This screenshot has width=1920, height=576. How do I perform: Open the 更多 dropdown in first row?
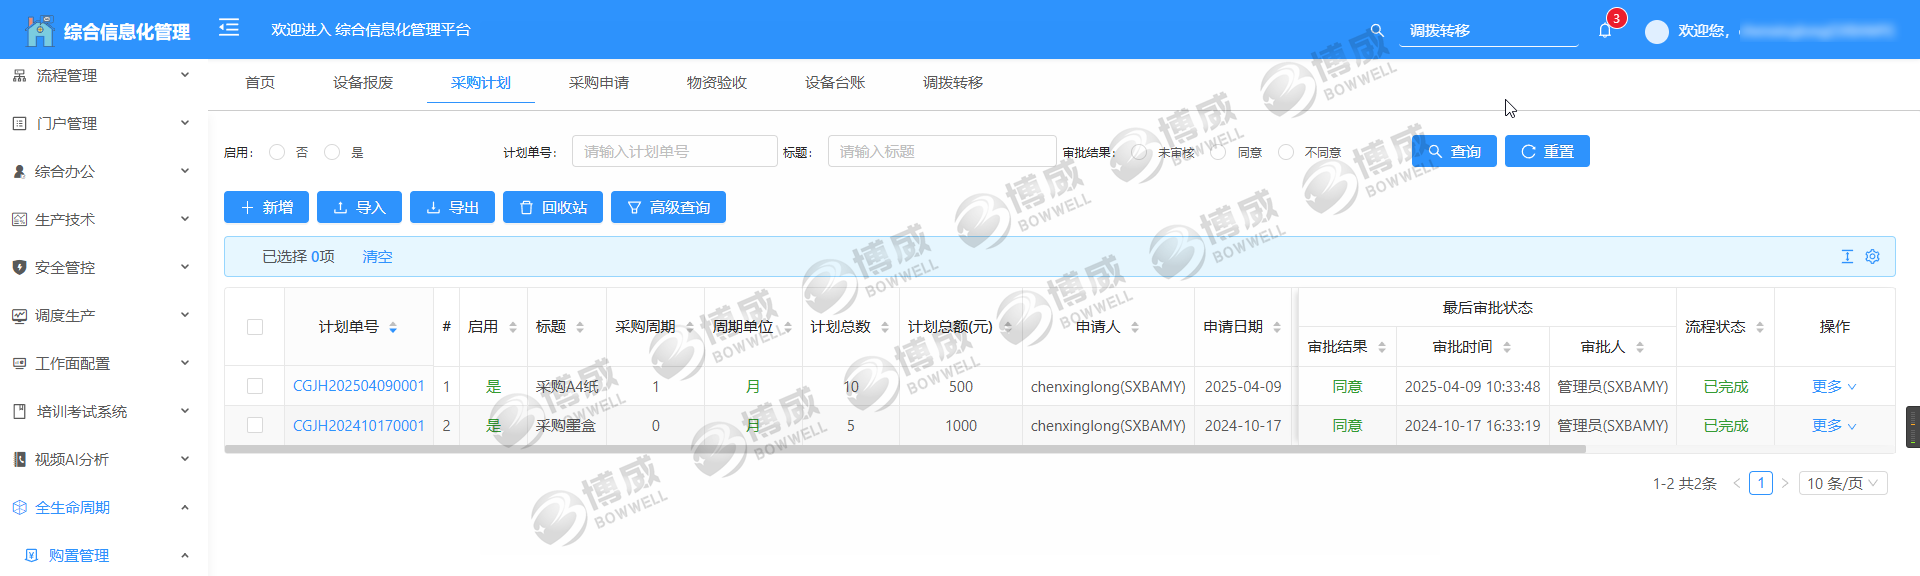(1834, 386)
